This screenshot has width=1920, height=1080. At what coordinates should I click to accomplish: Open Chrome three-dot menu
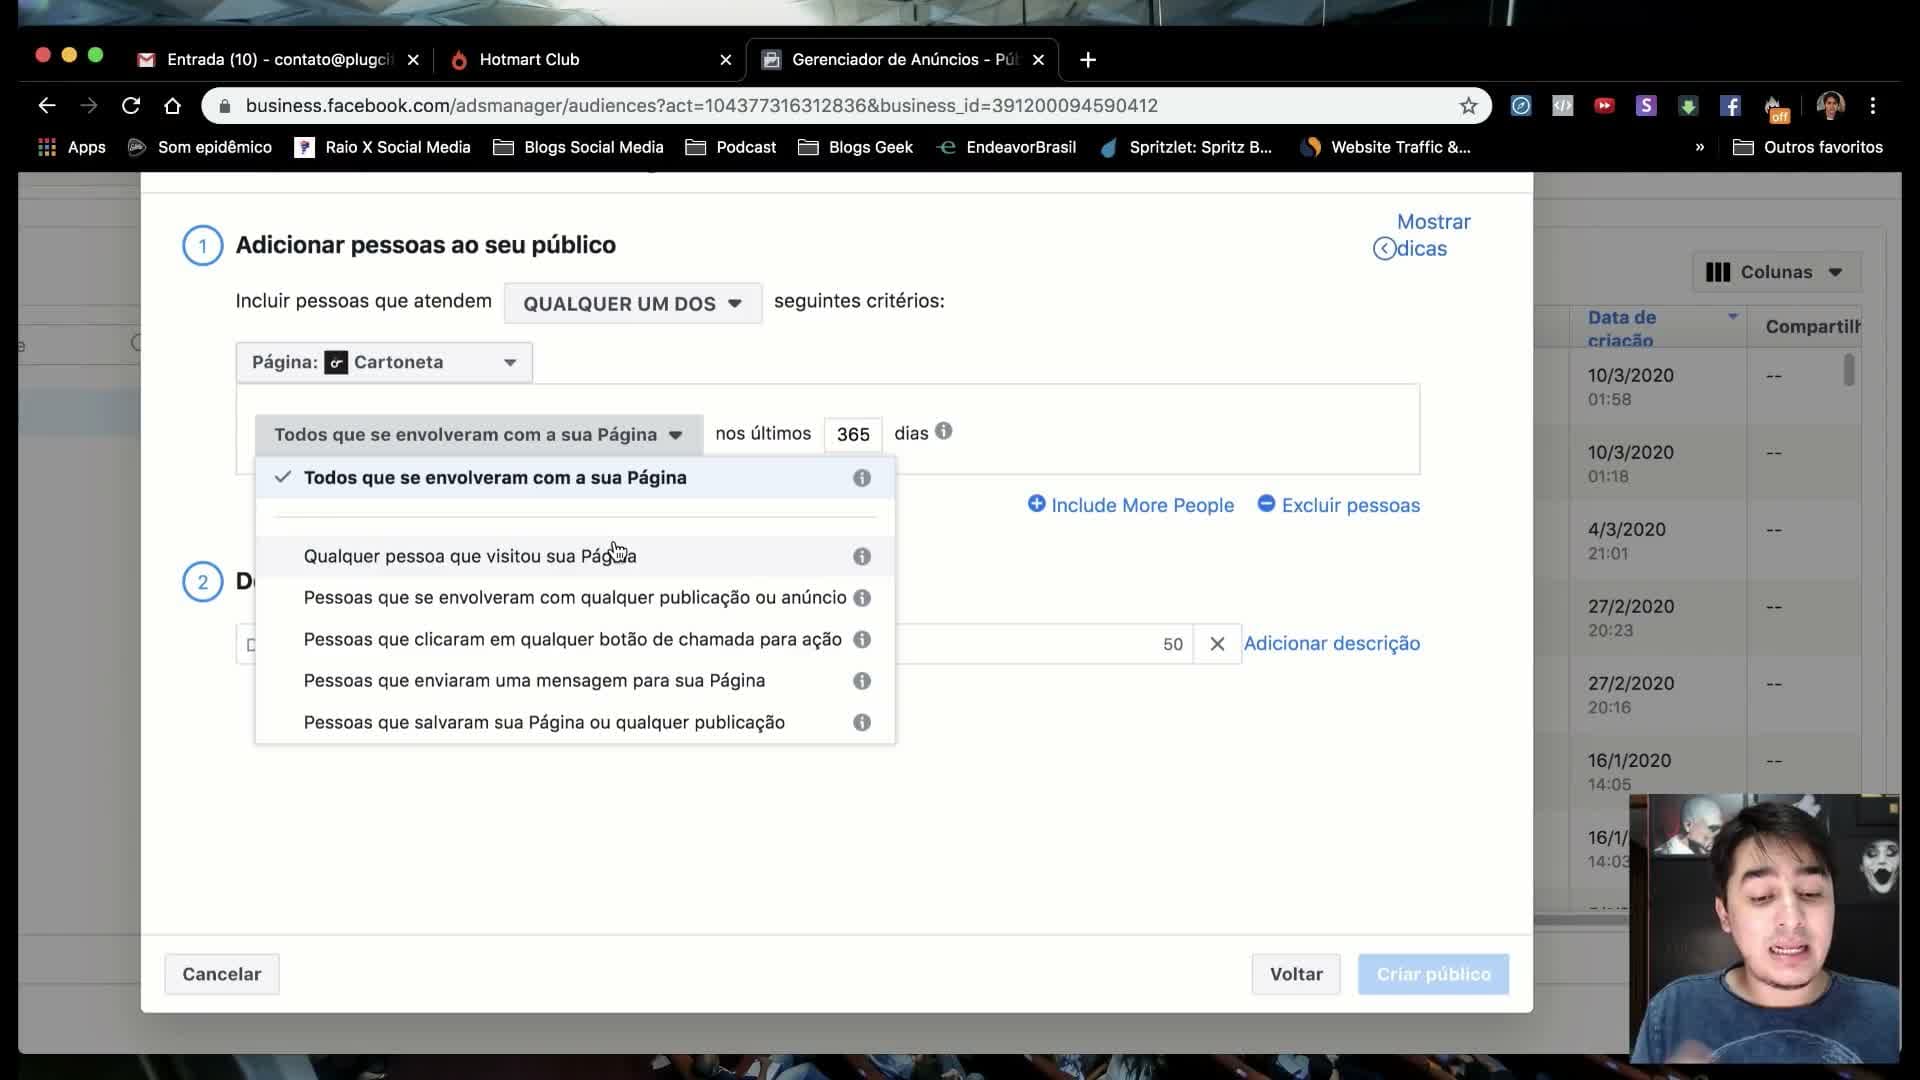1873,106
